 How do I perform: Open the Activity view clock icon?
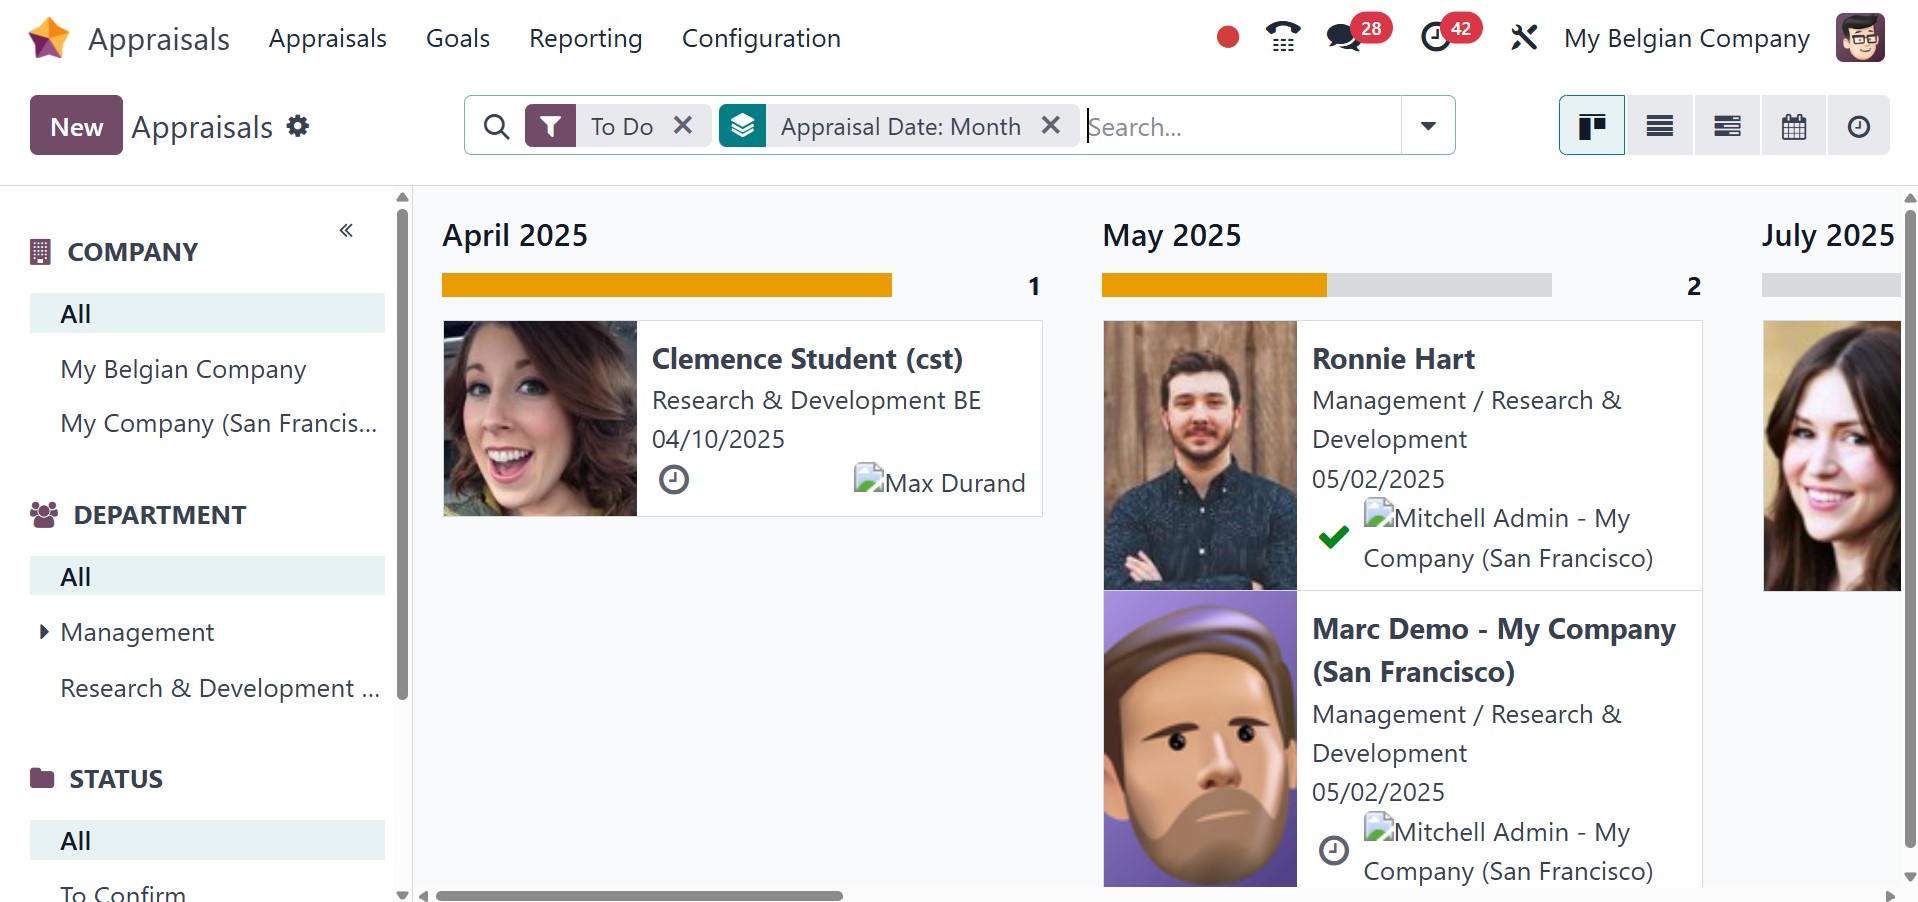[1858, 126]
